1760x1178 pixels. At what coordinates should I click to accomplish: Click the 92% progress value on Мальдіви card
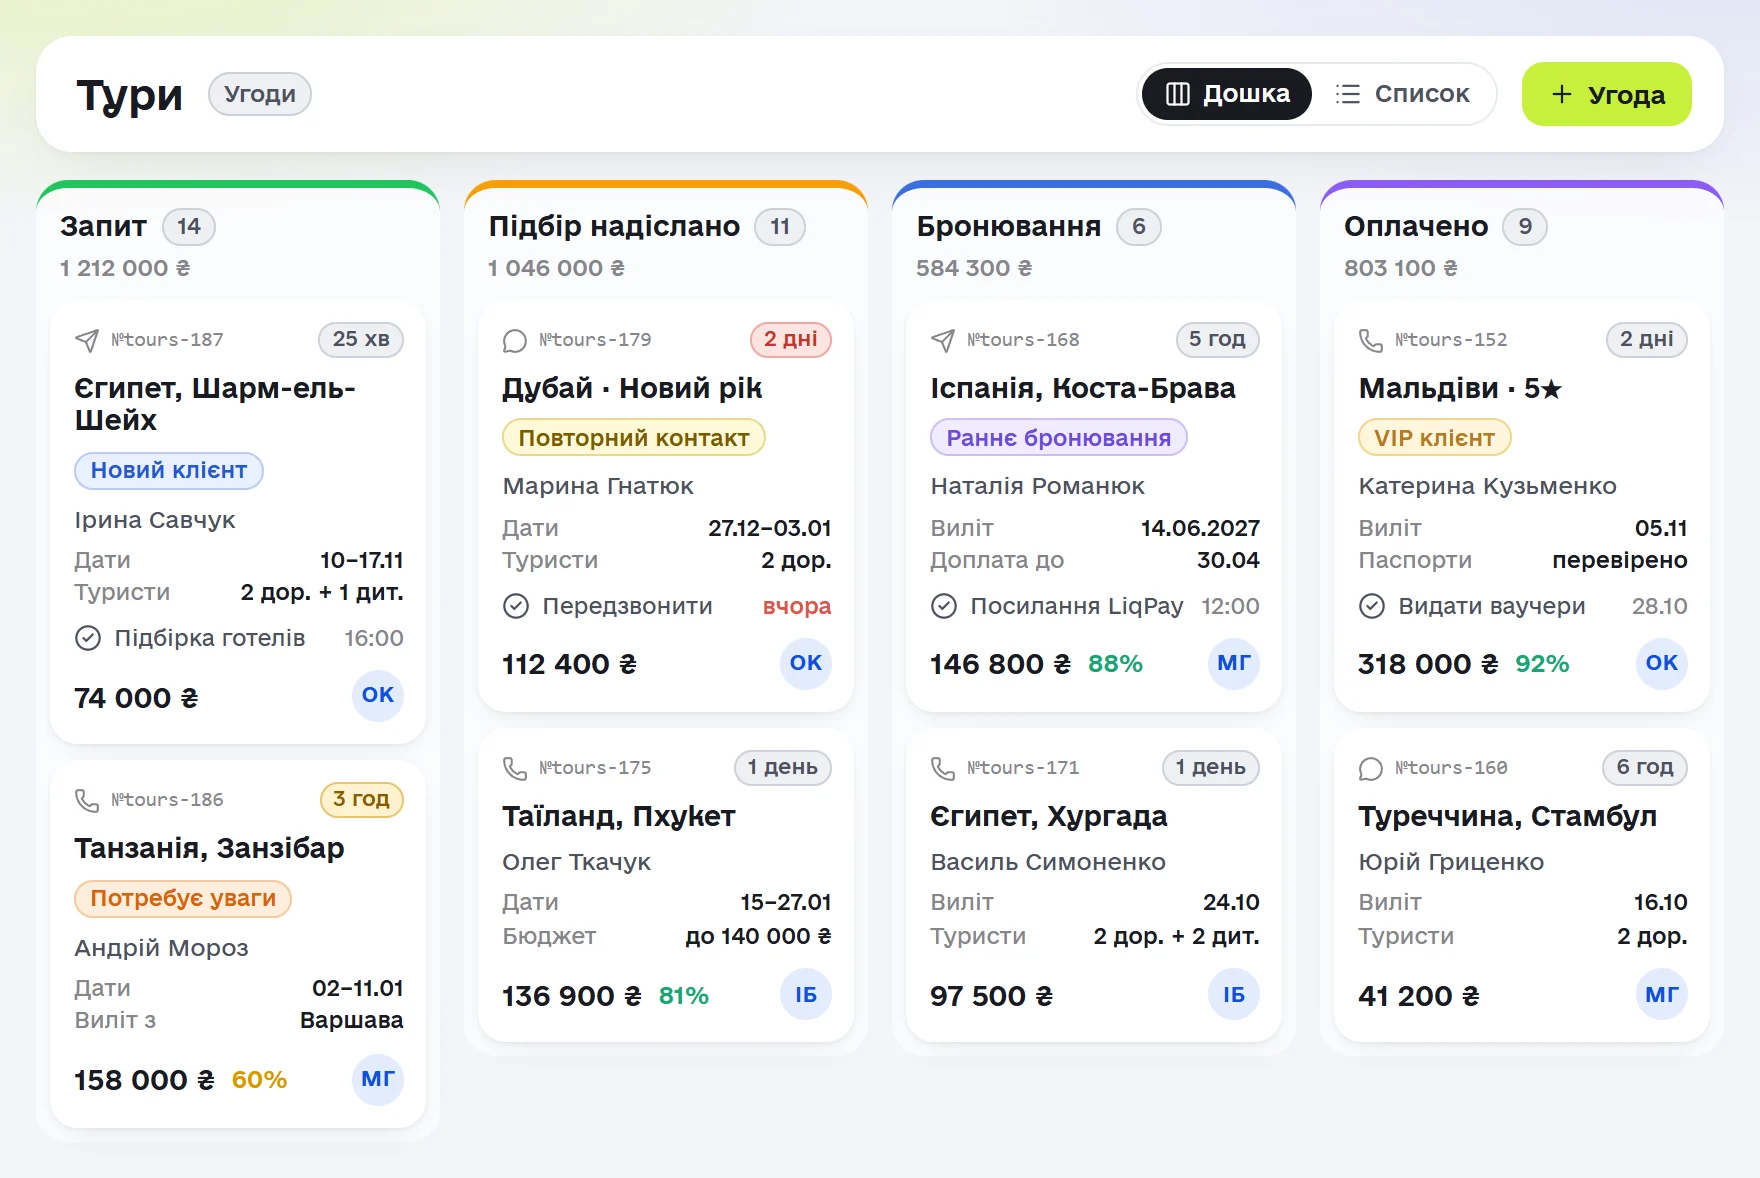(x=1542, y=664)
